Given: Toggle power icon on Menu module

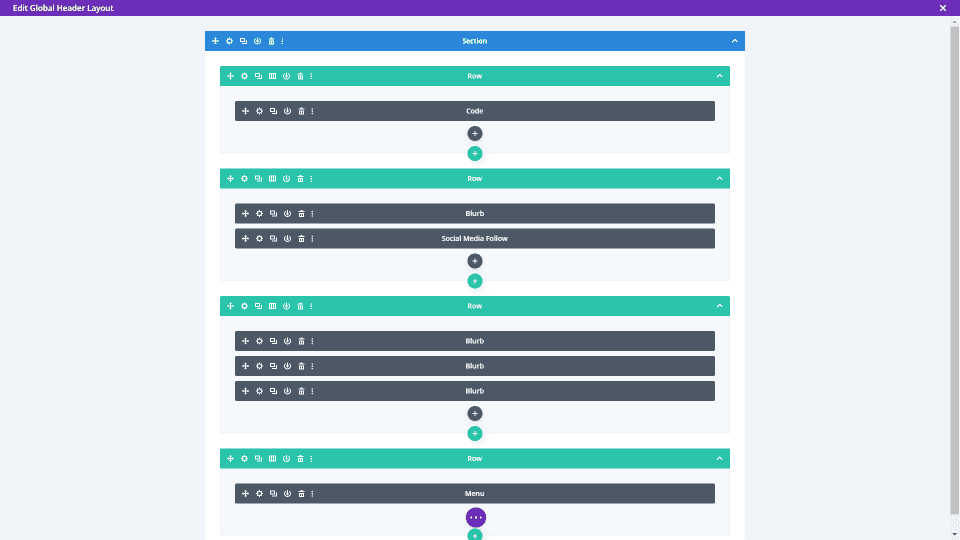Looking at the screenshot, I should [287, 493].
